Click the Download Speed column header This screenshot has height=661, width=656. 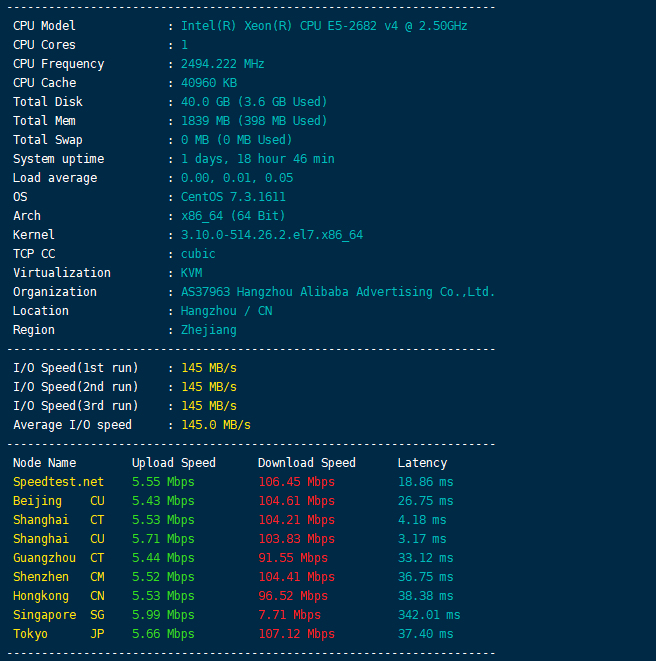(x=306, y=463)
